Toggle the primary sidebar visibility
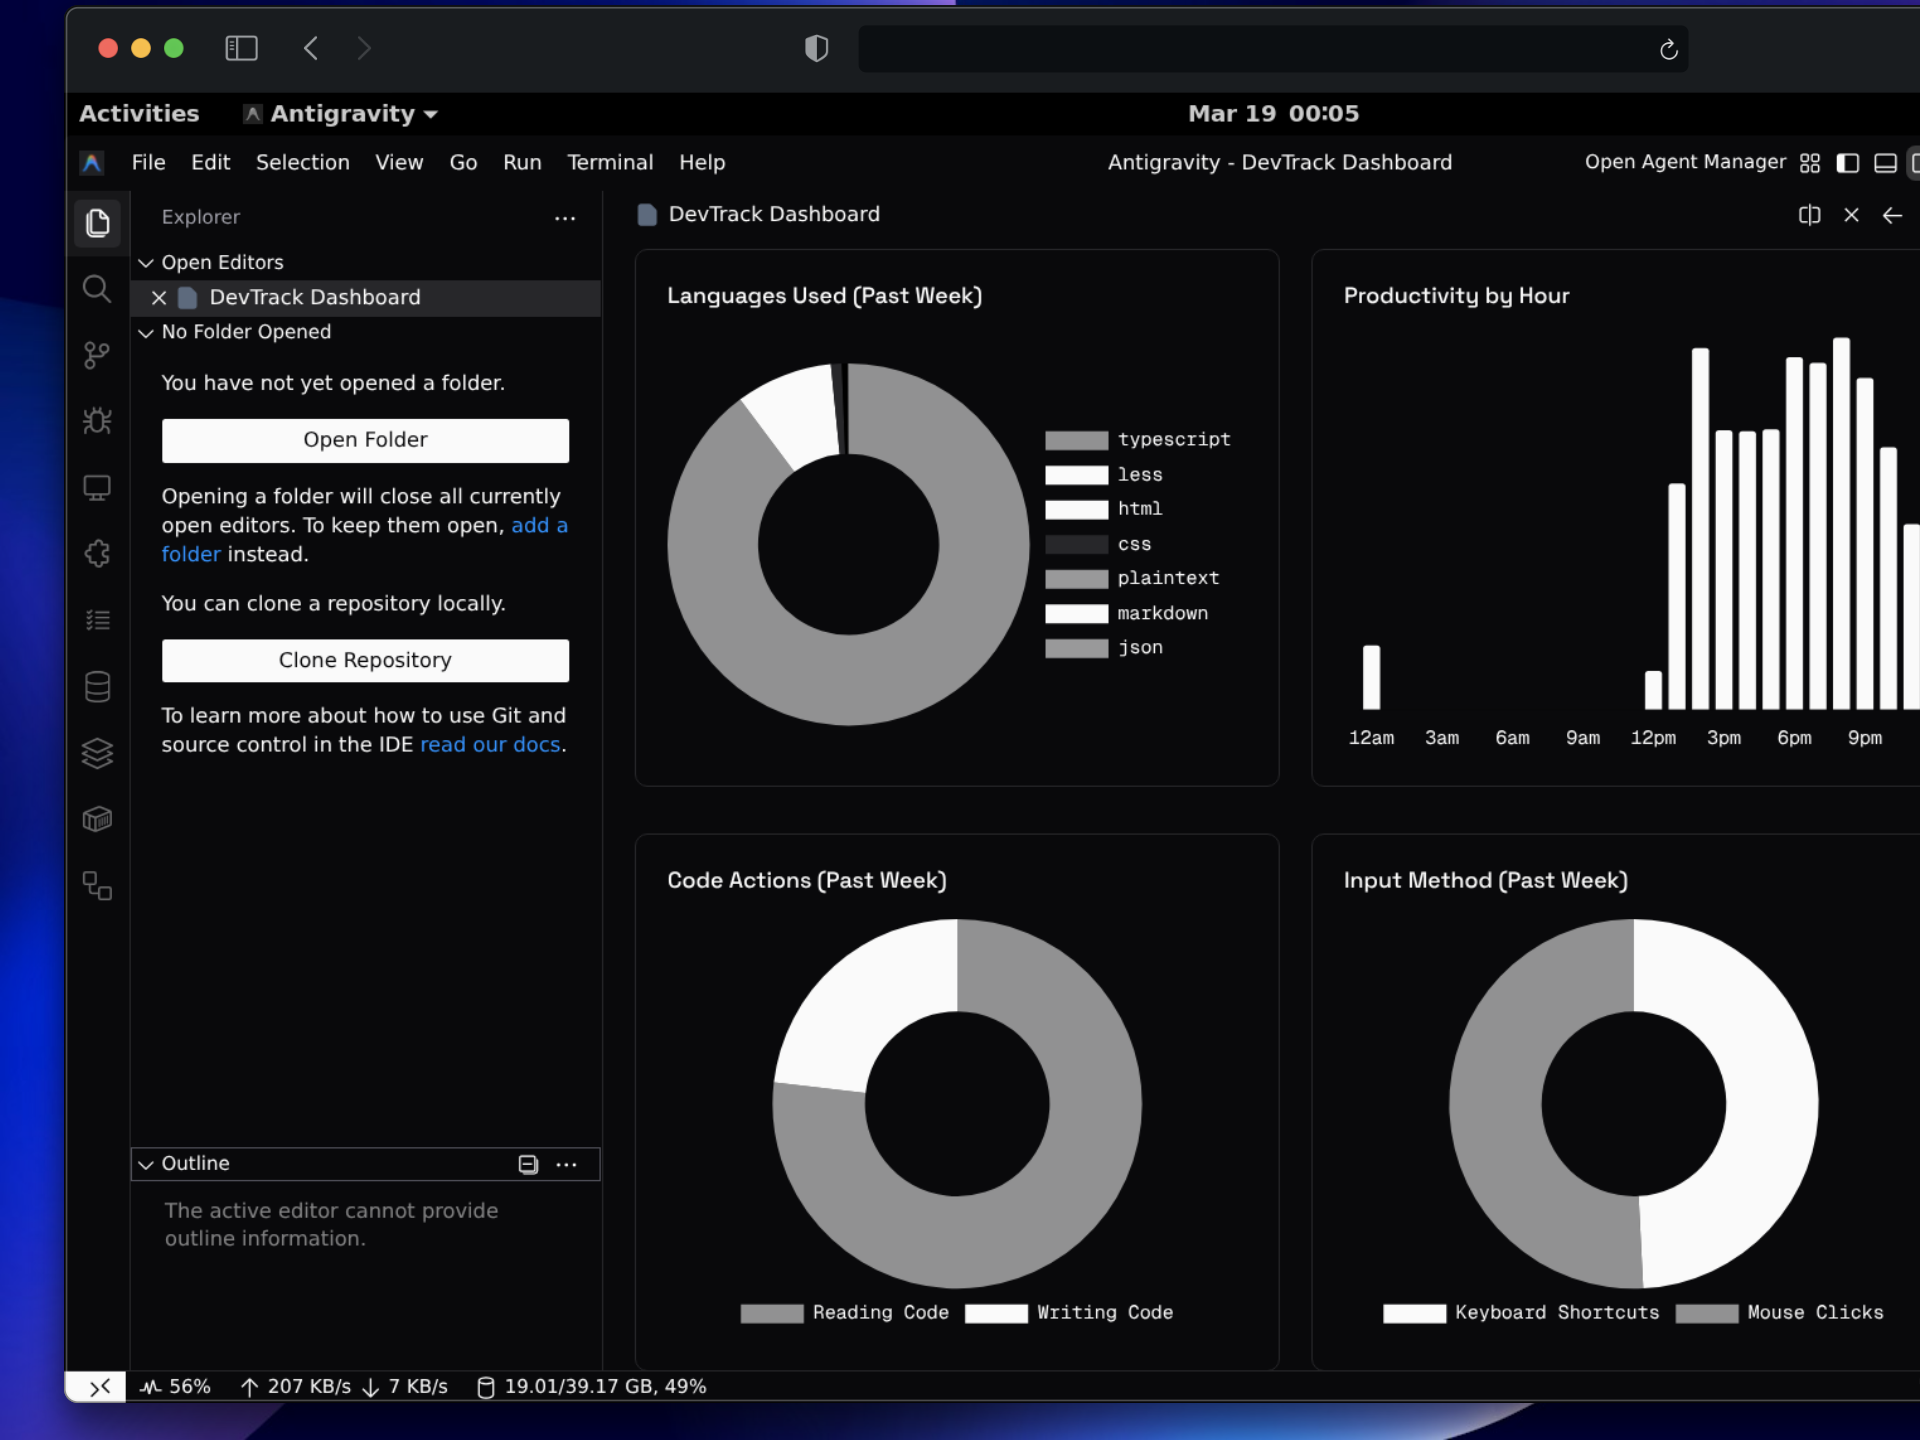This screenshot has width=1920, height=1440. click(1847, 162)
